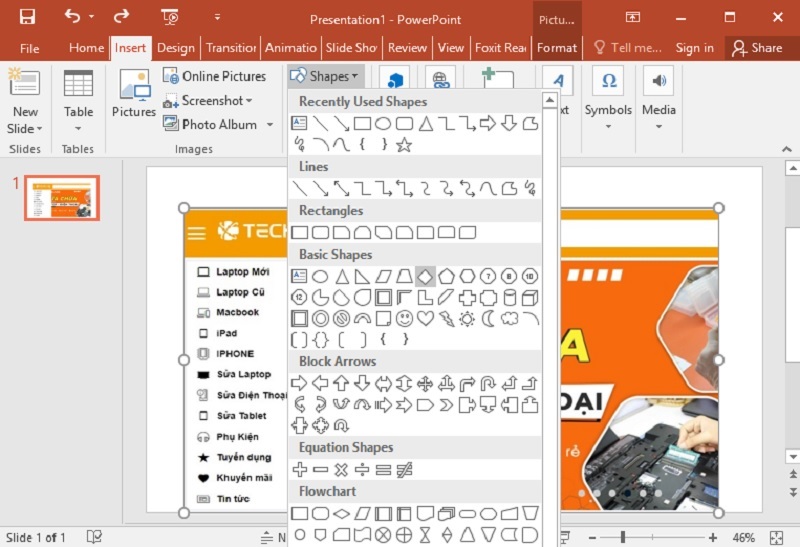Open the Photo Album dropdown arrow
Image resolution: width=800 pixels, height=547 pixels.
click(x=268, y=125)
